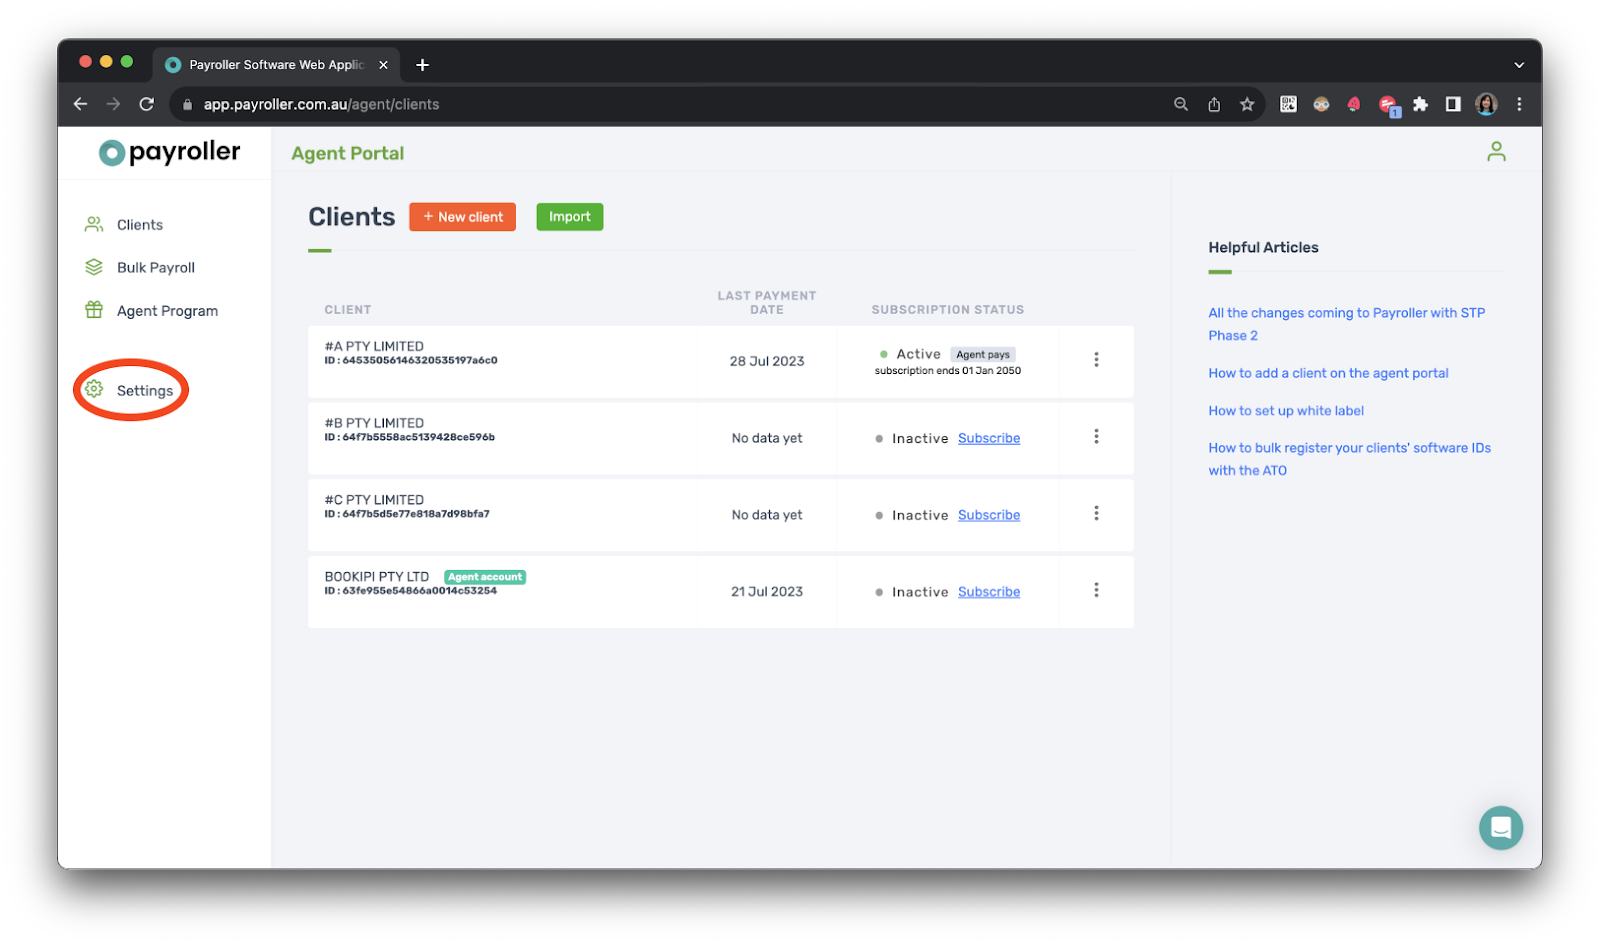Screen dimensions: 1600x945
Task: Click the QR code extension icon
Action: (x=1288, y=104)
